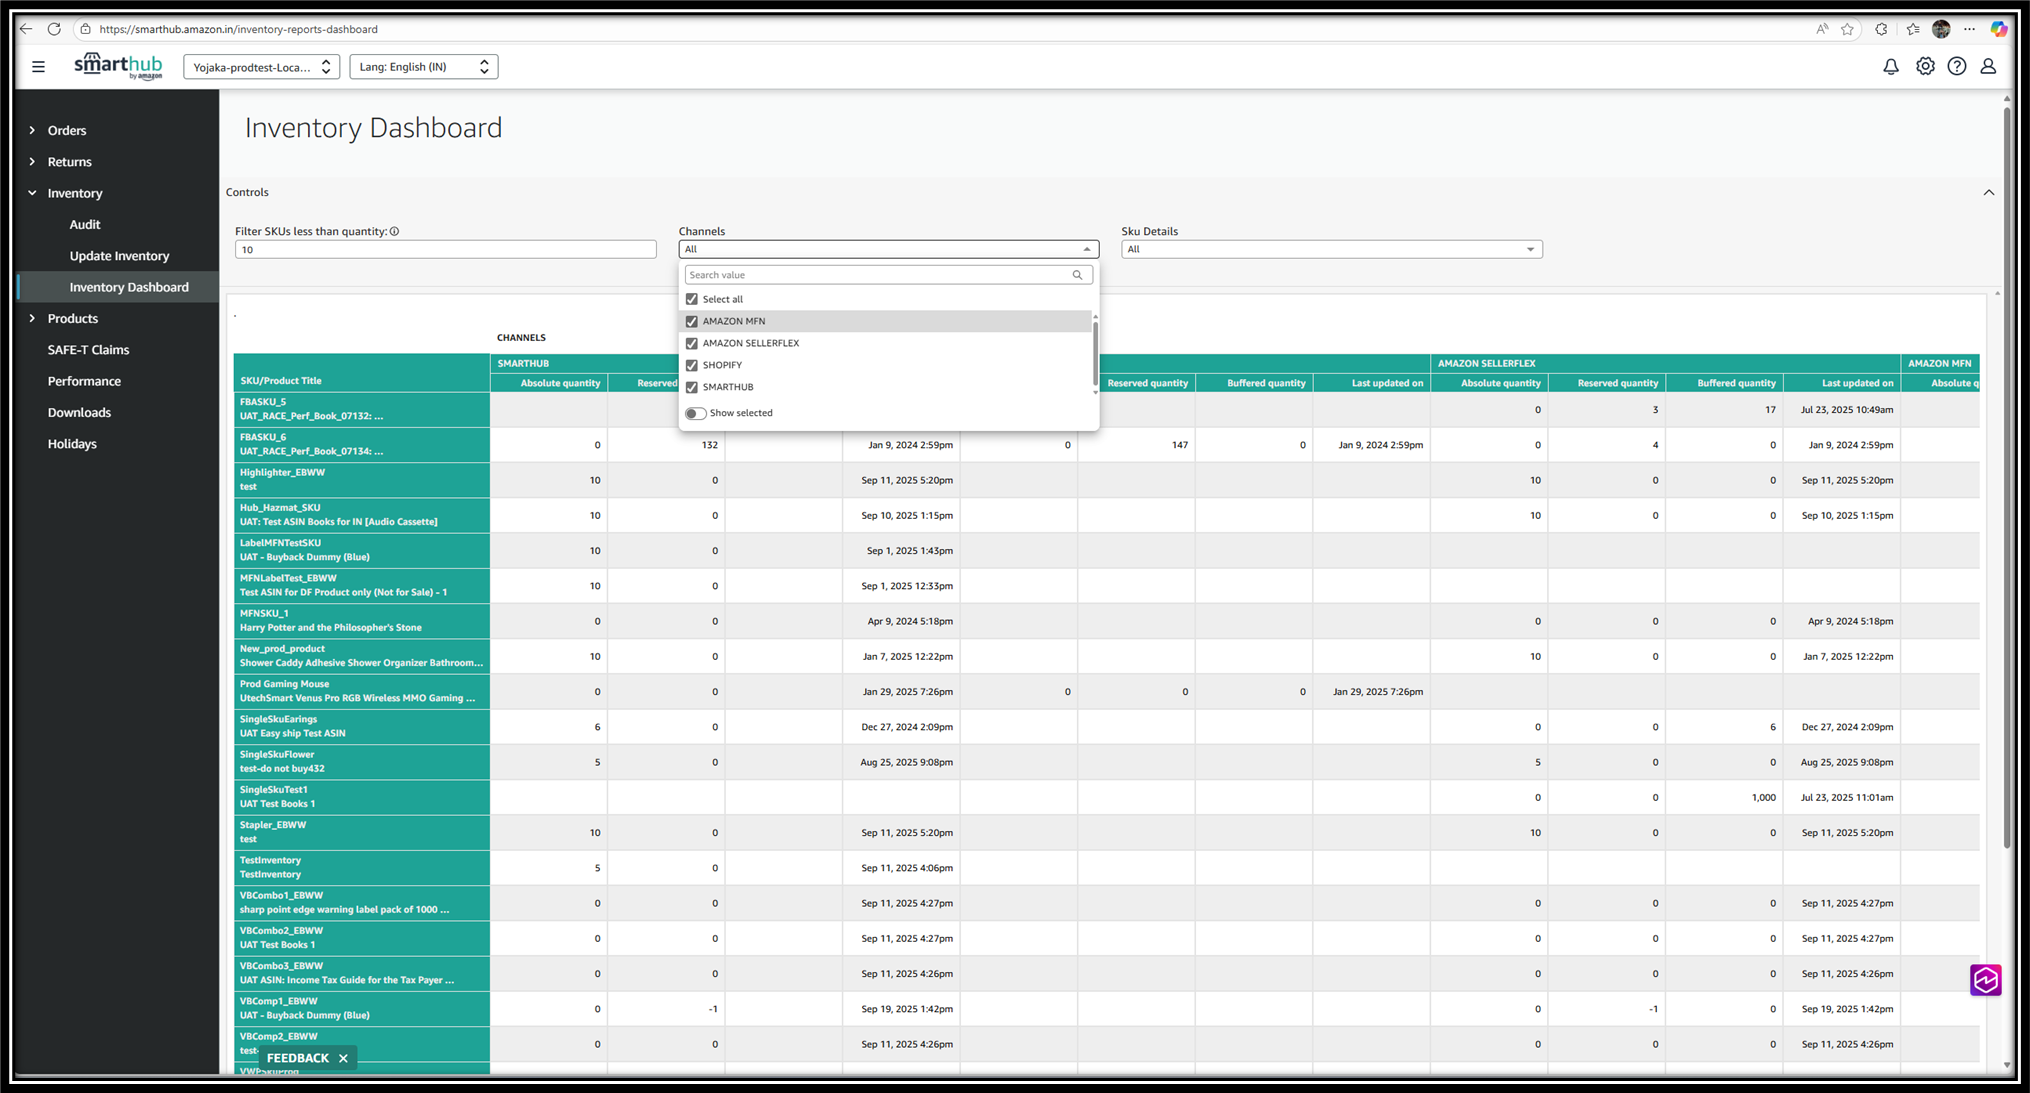The image size is (2030, 1093).
Task: Uncheck the AMAZON MFN checkbox
Action: click(x=692, y=321)
